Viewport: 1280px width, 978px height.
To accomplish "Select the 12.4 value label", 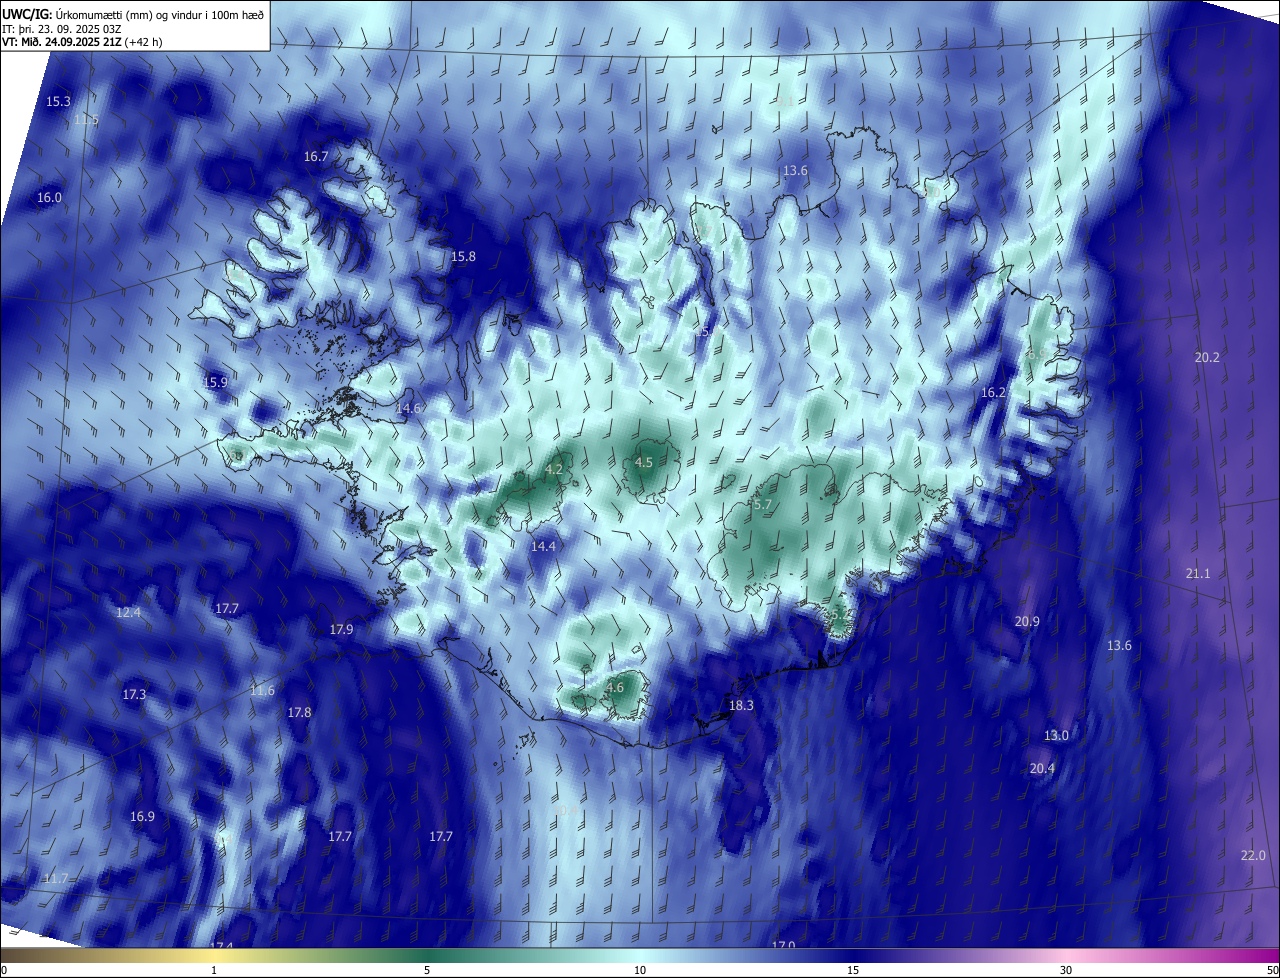I will point(128,612).
